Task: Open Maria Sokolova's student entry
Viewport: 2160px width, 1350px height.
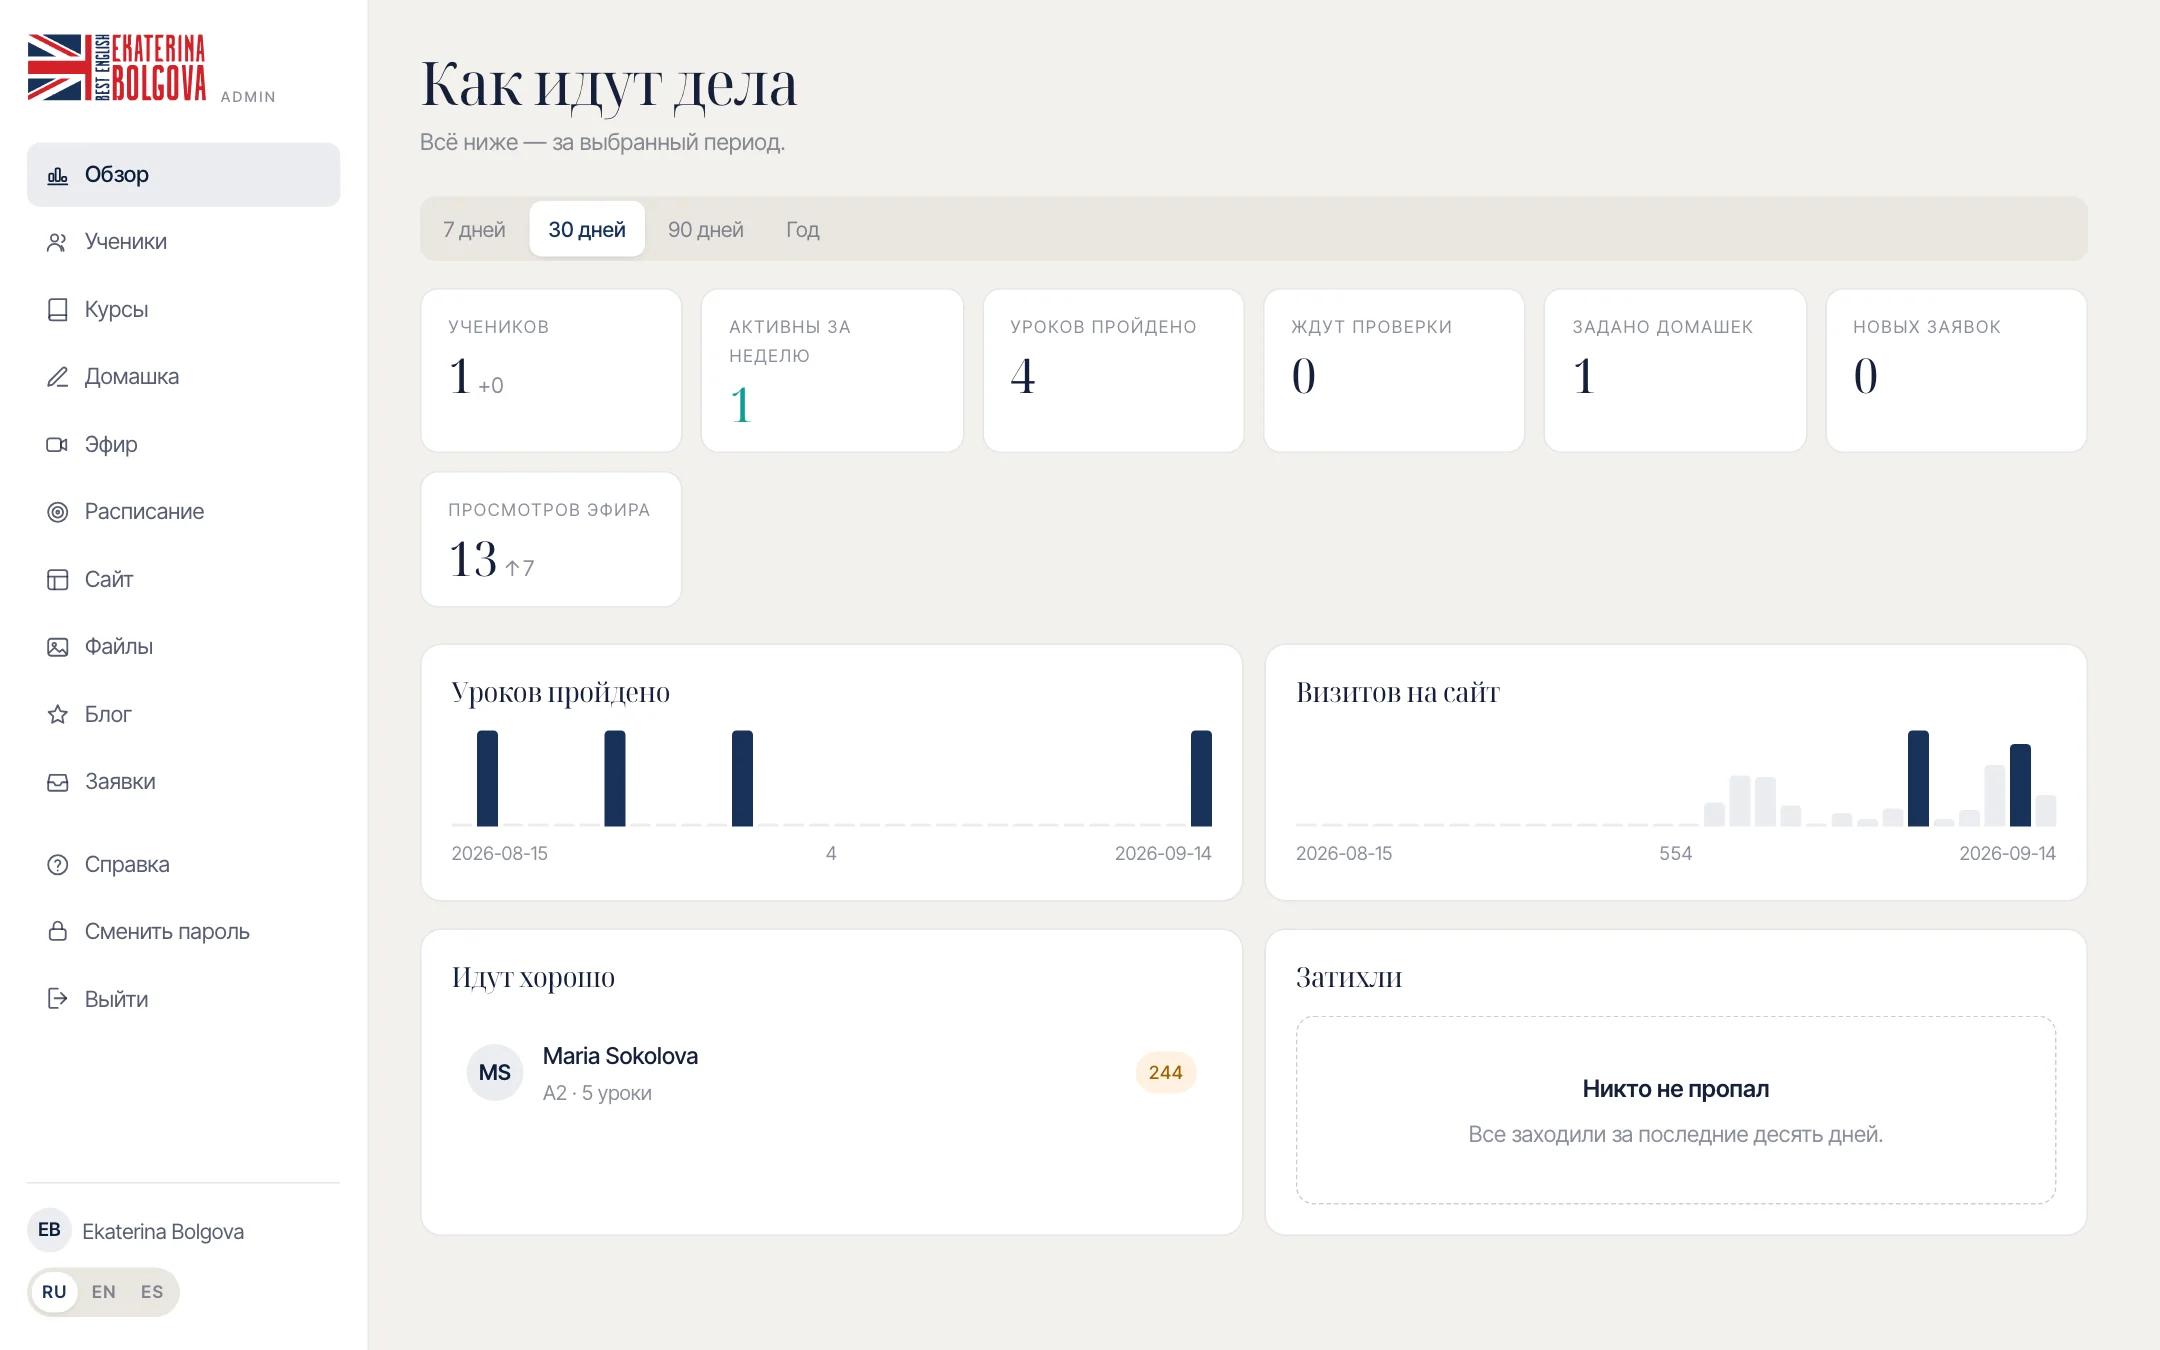Action: click(831, 1073)
